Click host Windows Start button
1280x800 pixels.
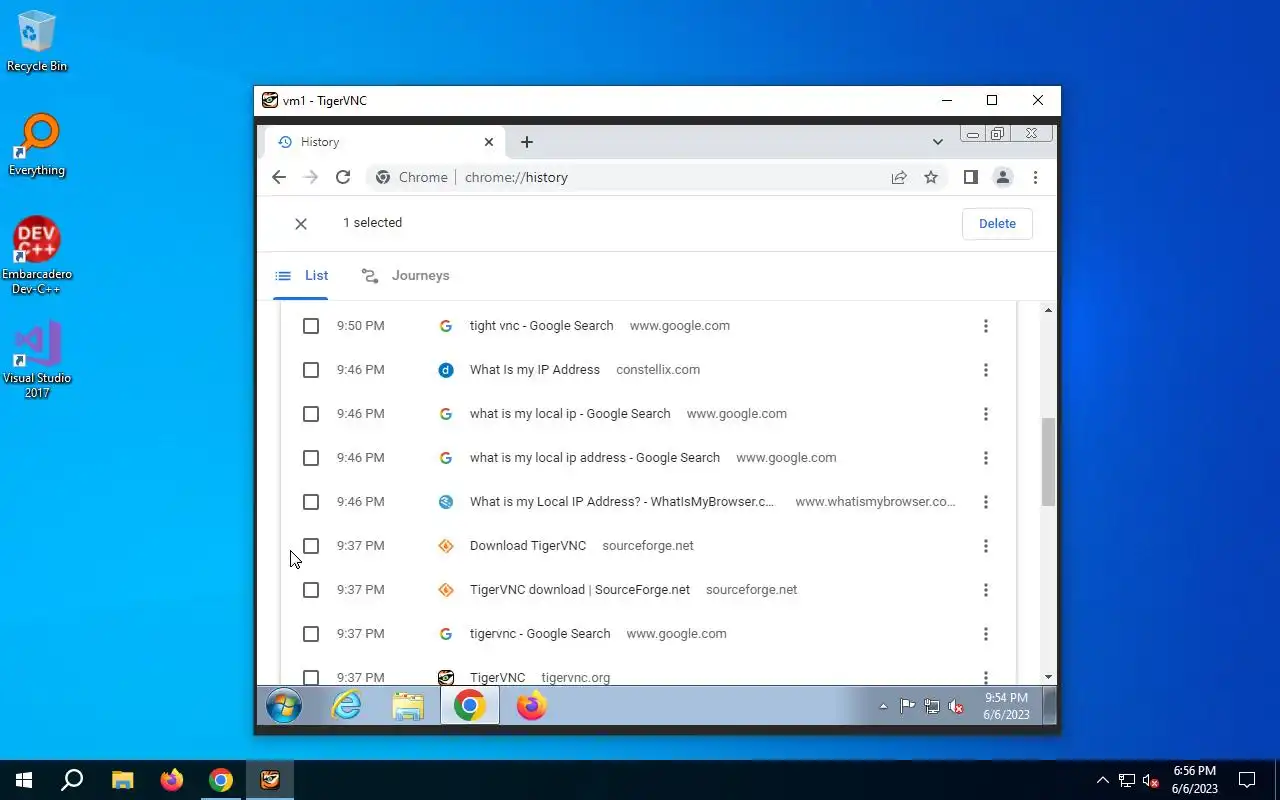(x=24, y=780)
